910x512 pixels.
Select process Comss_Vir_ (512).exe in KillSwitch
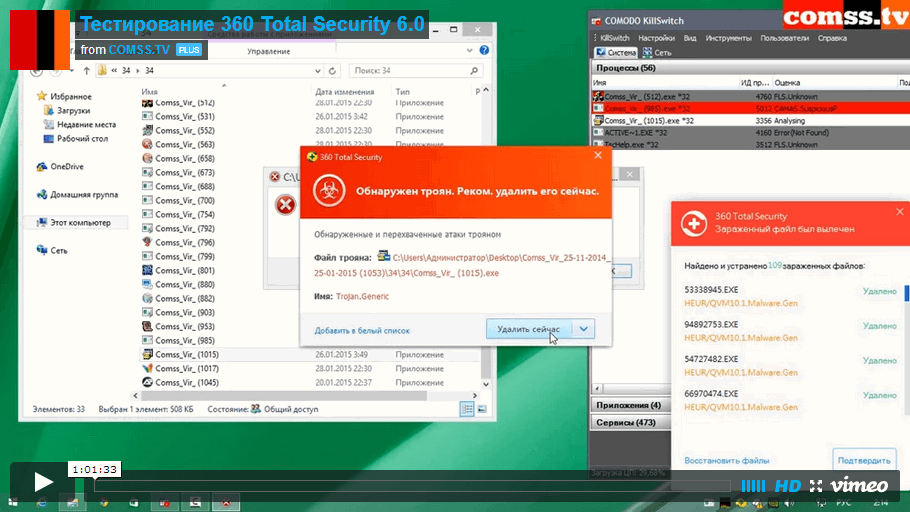point(751,96)
